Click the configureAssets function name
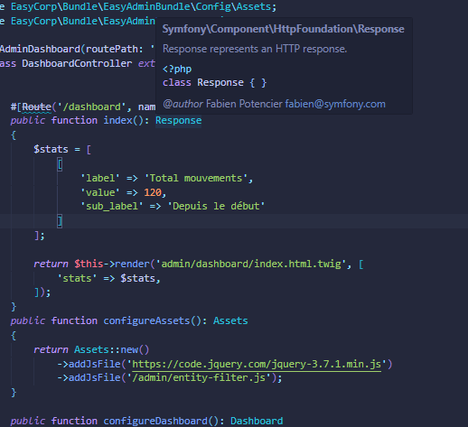 click(147, 321)
